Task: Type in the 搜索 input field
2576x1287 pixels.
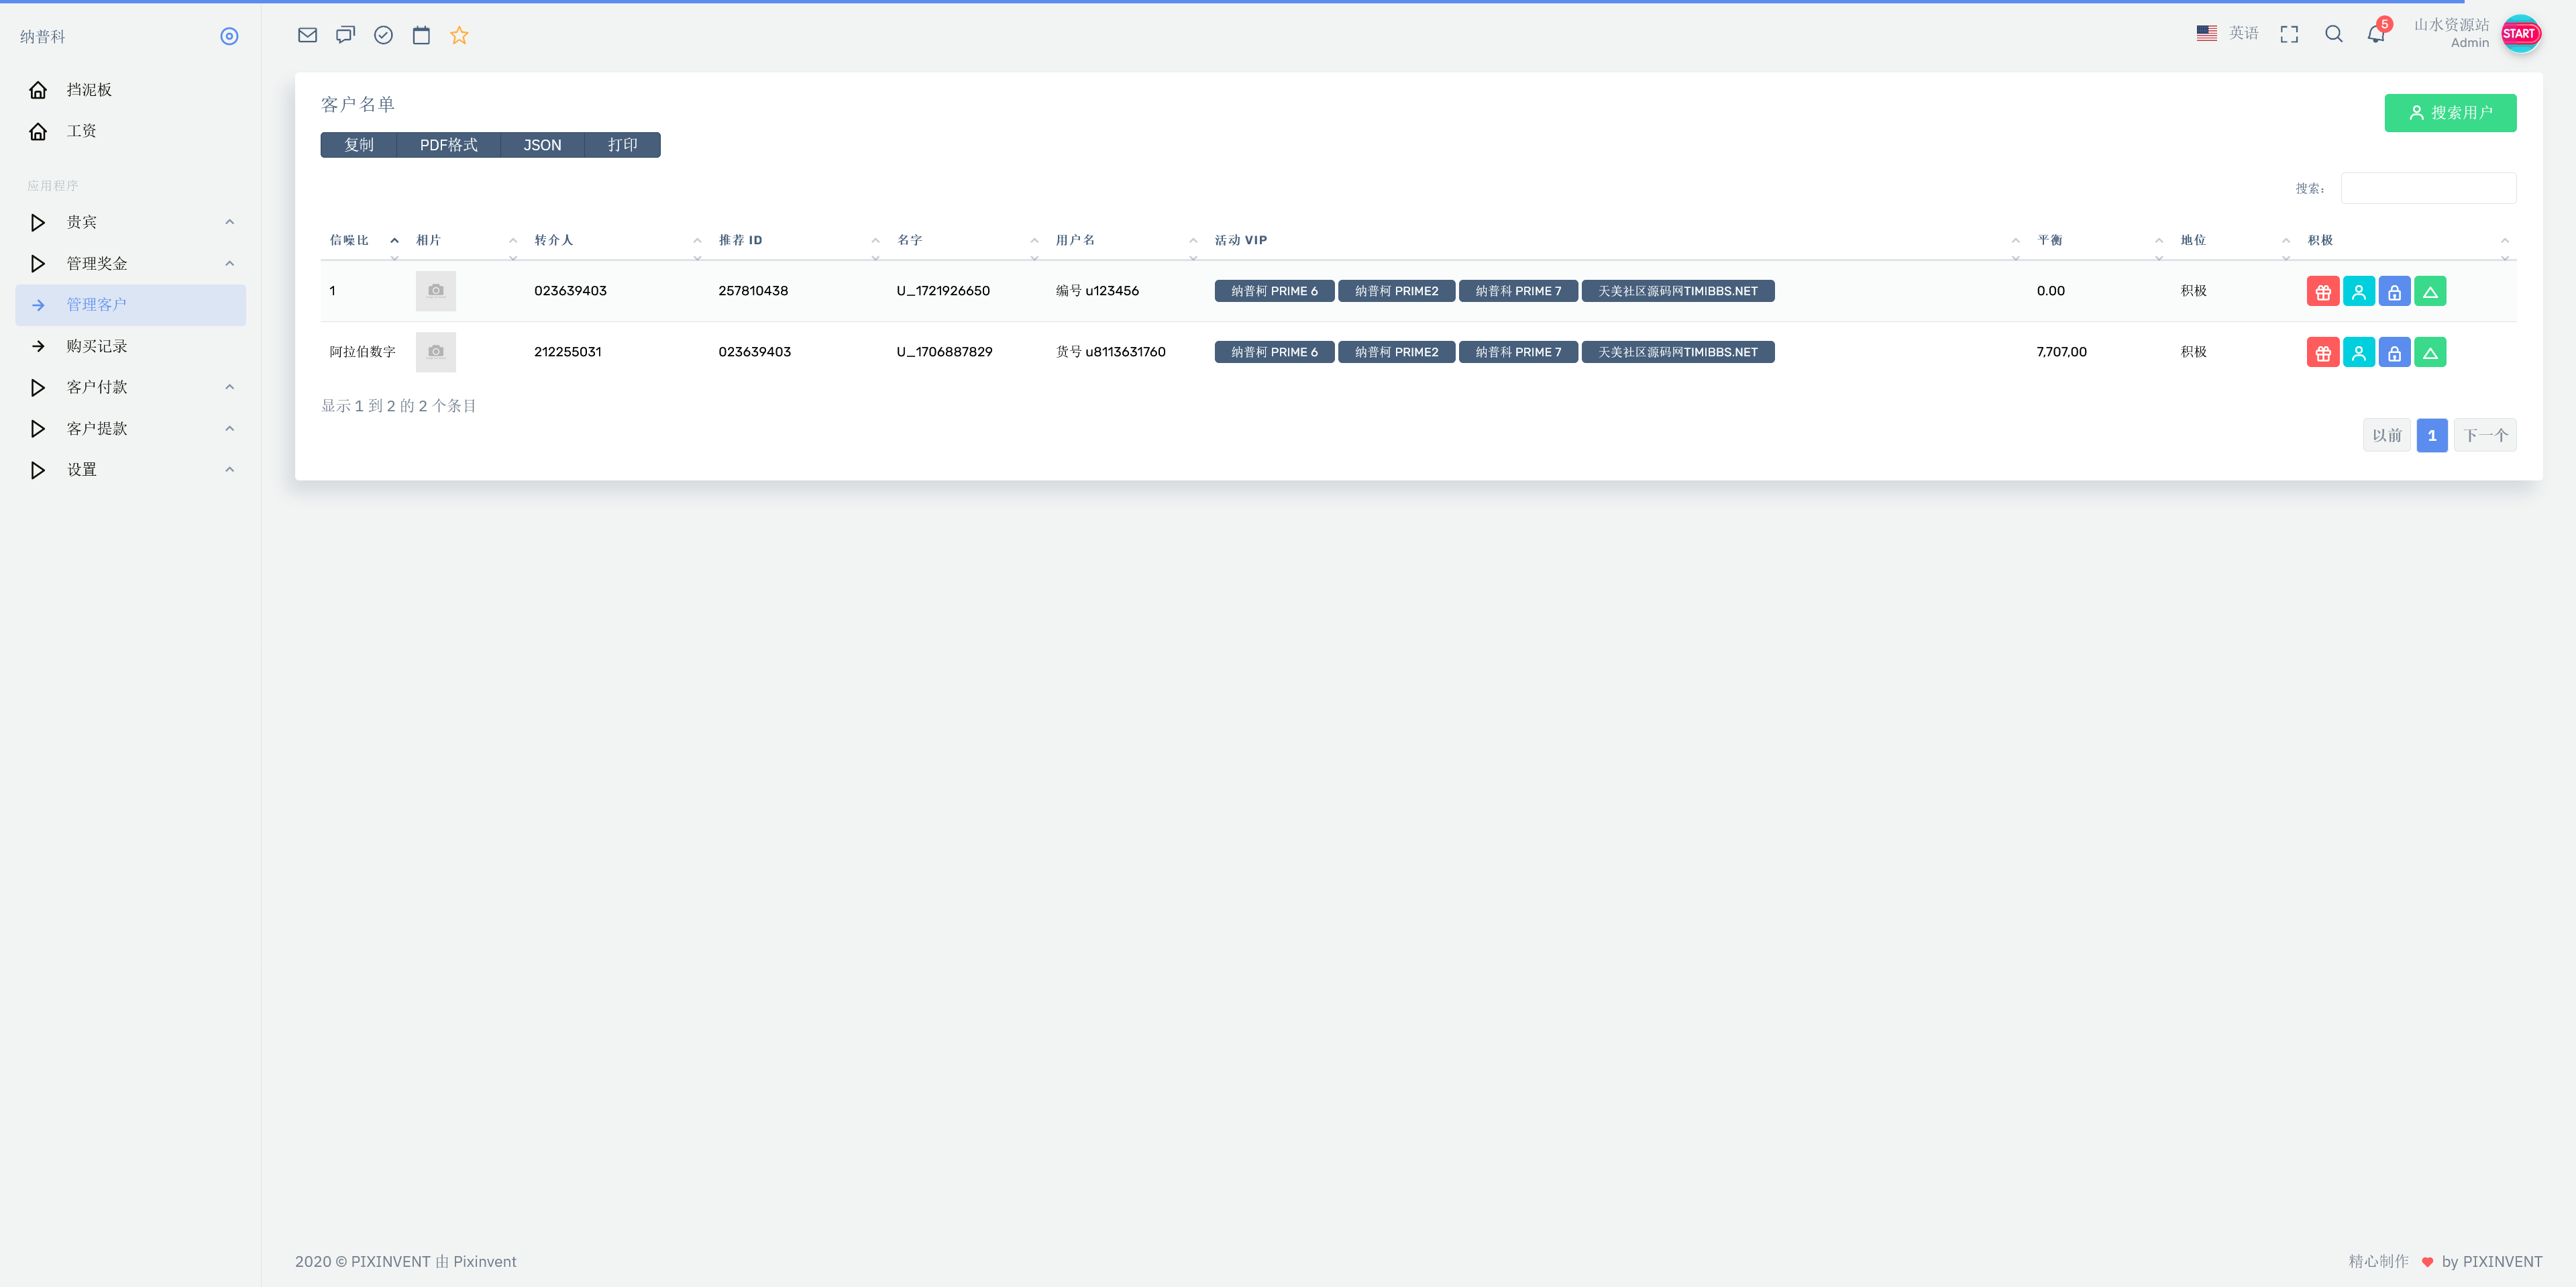Action: pyautogui.click(x=2428, y=187)
